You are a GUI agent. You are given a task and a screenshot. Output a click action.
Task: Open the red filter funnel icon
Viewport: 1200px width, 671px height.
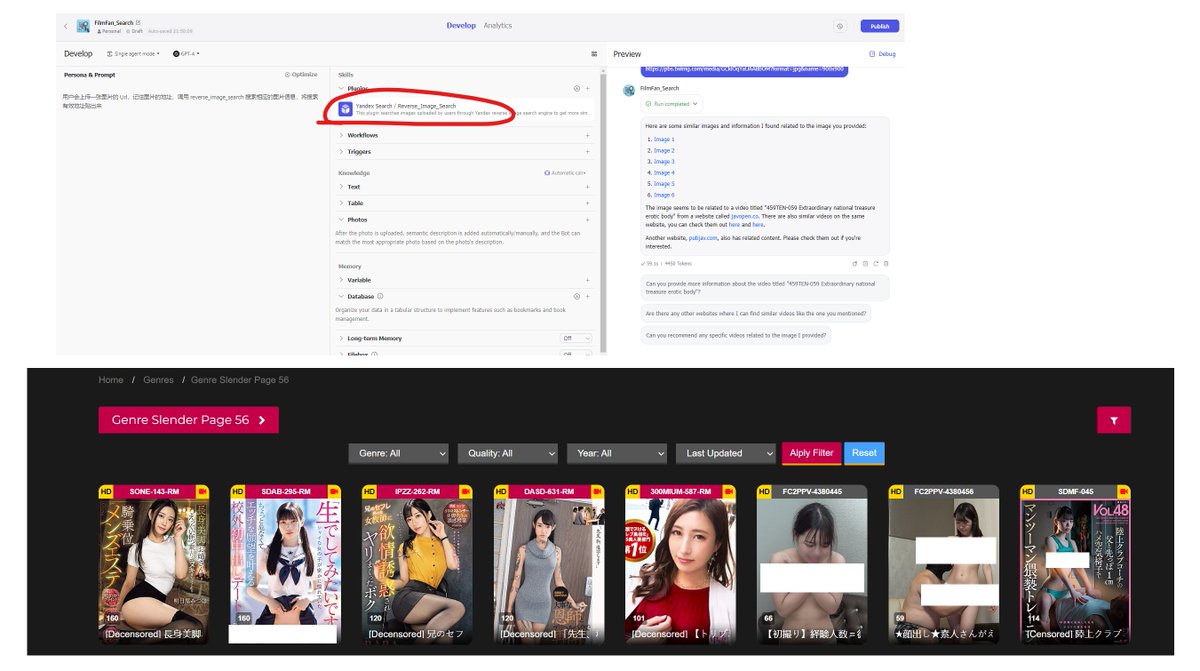(1113, 420)
